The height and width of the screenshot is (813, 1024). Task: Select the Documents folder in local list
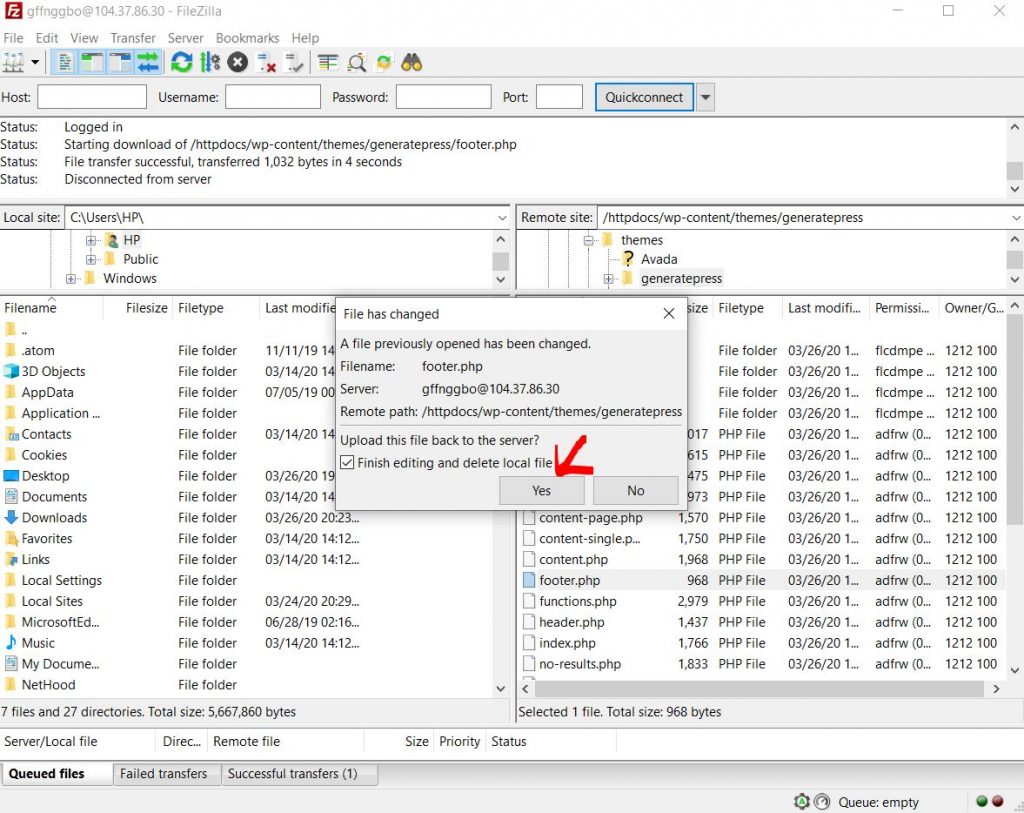(46, 497)
